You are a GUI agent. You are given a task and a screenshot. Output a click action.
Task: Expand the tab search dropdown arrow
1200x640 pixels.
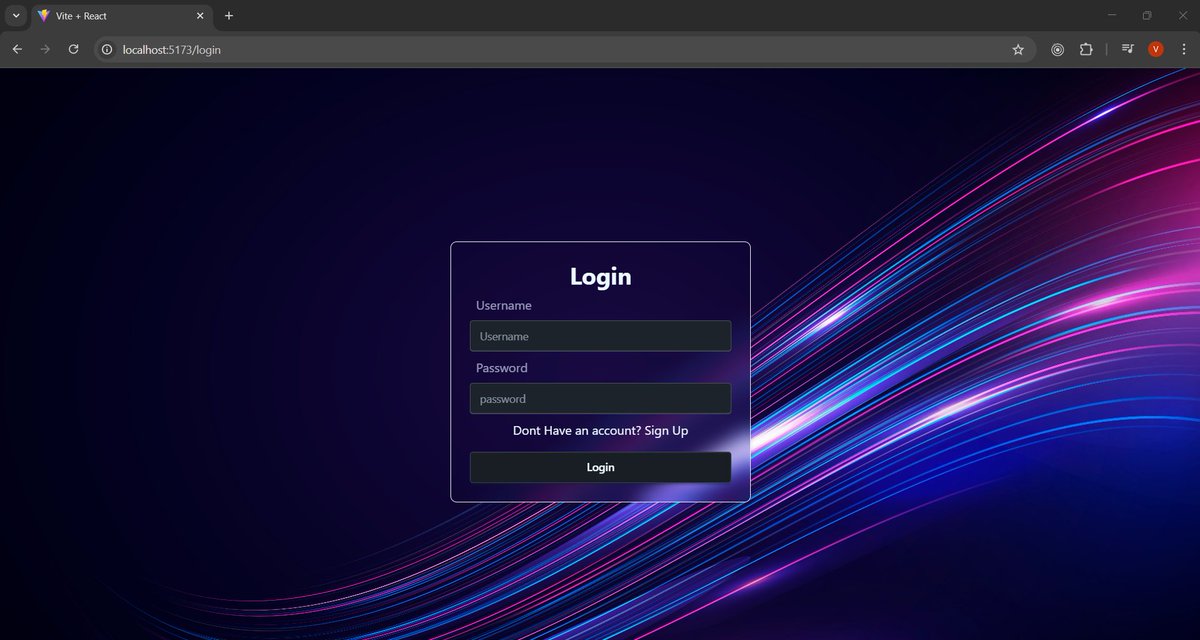[16, 16]
